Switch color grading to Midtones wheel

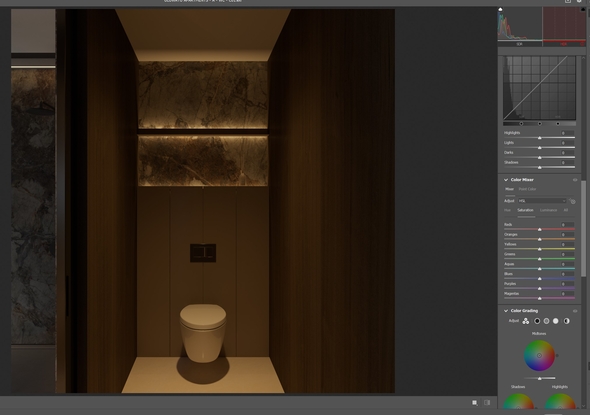point(546,321)
